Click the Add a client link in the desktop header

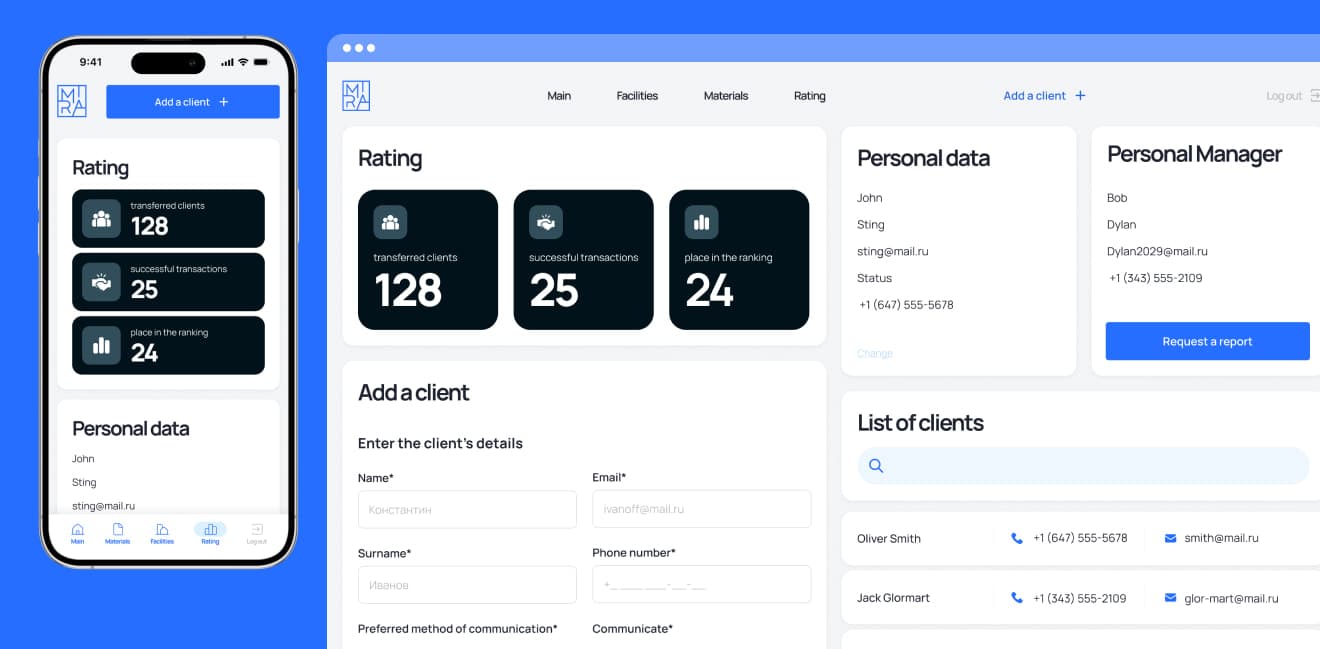point(1044,96)
